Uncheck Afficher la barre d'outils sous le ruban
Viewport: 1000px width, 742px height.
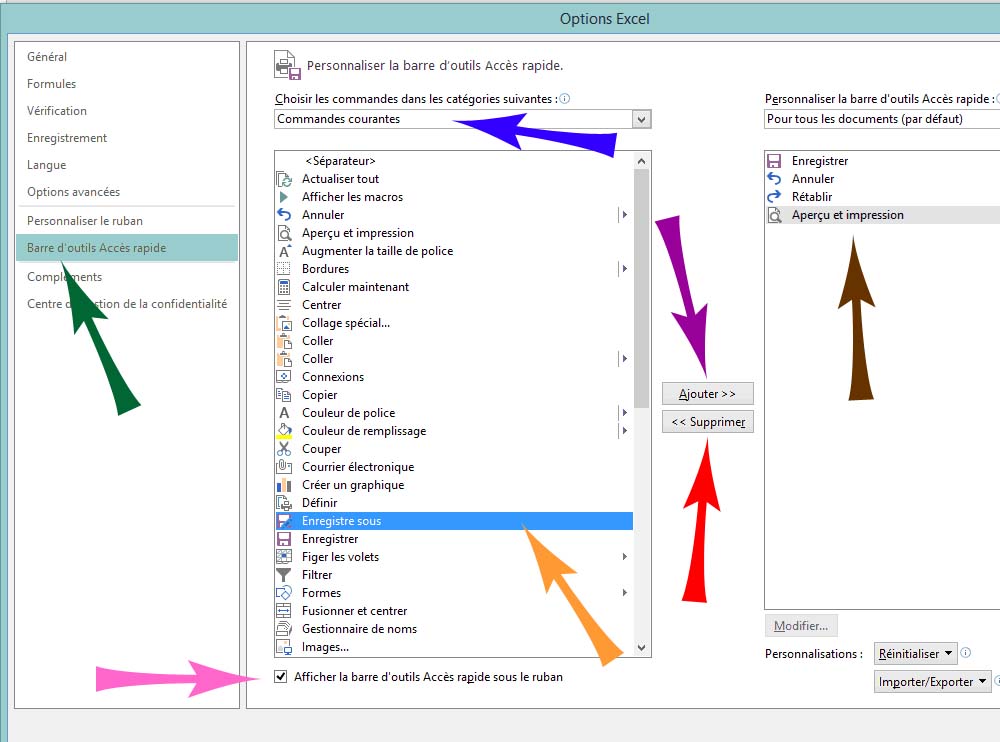[x=281, y=676]
